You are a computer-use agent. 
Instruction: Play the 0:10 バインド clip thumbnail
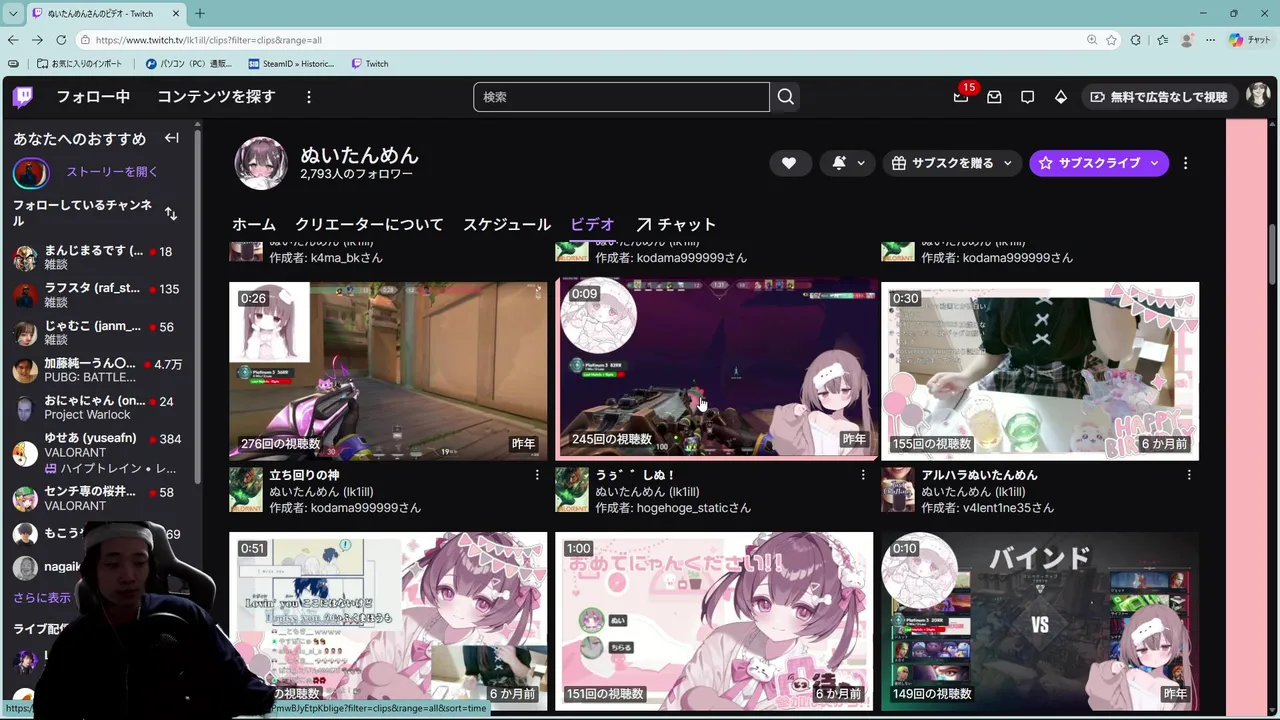click(x=1040, y=621)
